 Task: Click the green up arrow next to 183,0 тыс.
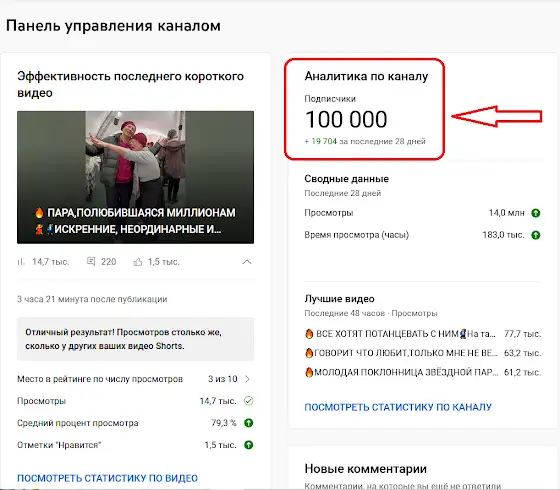tap(536, 235)
